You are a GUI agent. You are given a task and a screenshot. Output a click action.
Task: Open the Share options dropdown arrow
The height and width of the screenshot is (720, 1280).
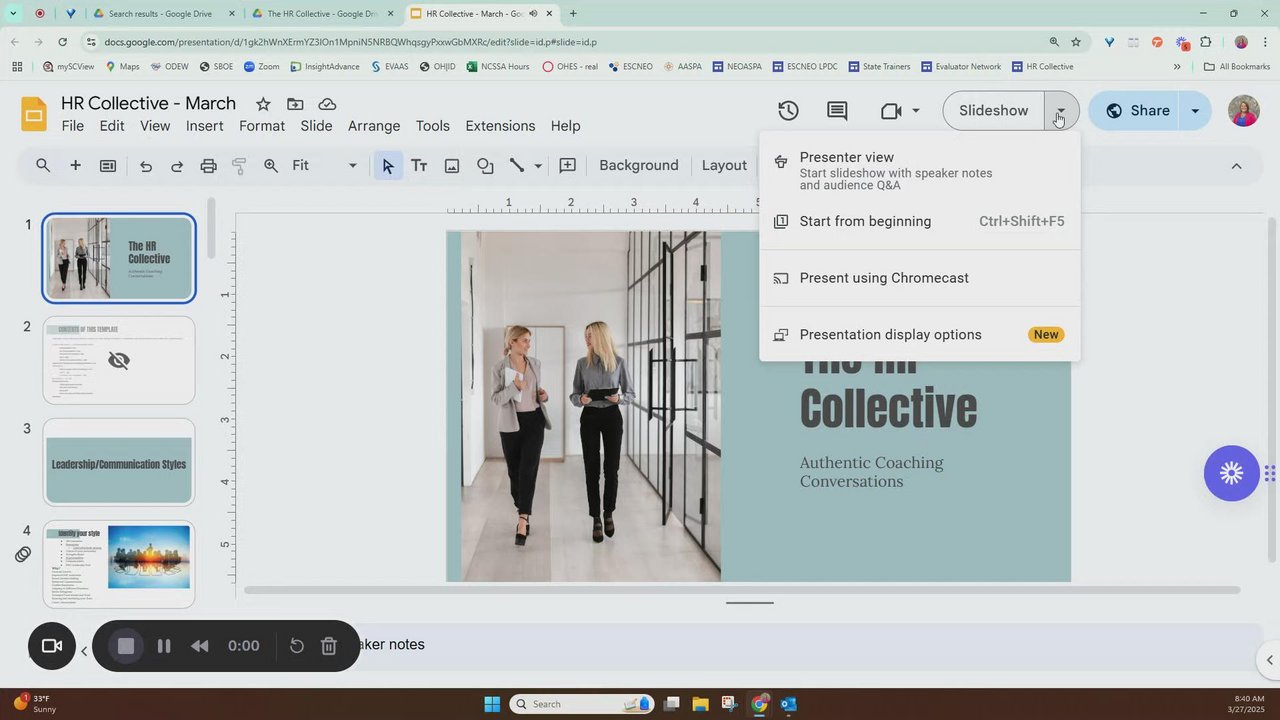coord(1195,111)
